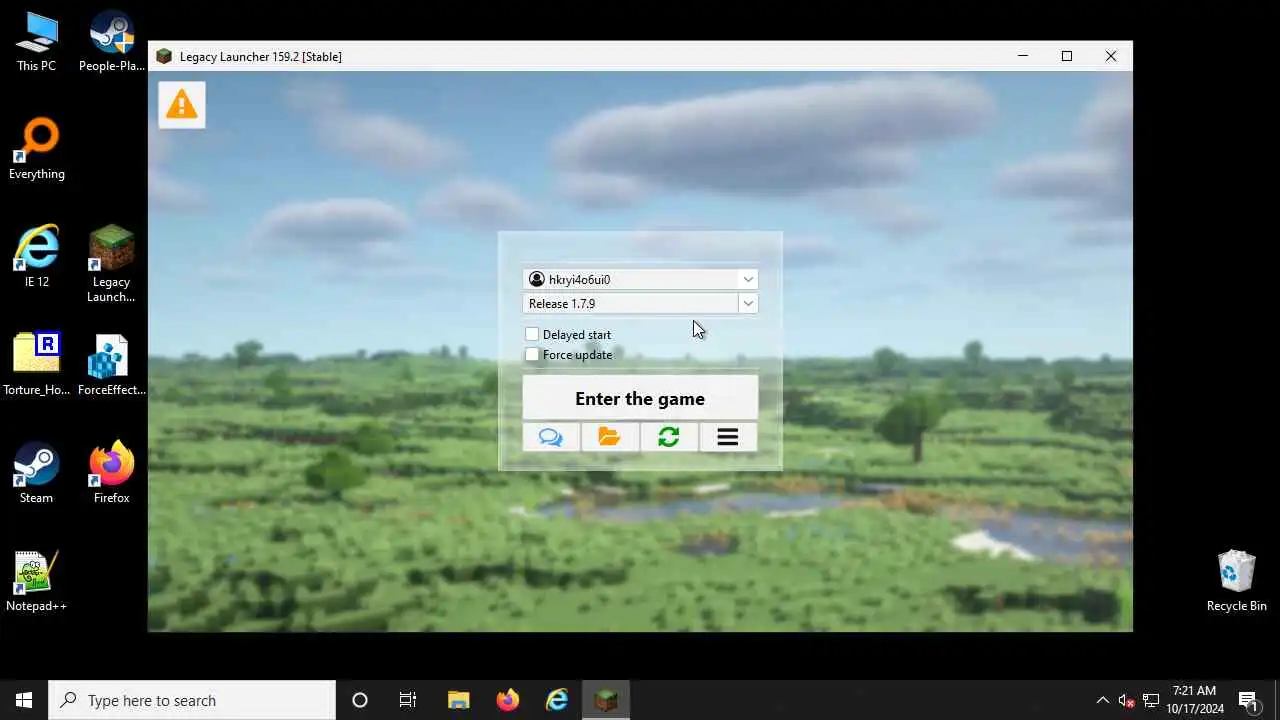Viewport: 1280px width, 720px height.
Task: Open the hamburger settings menu button
Action: [728, 437]
